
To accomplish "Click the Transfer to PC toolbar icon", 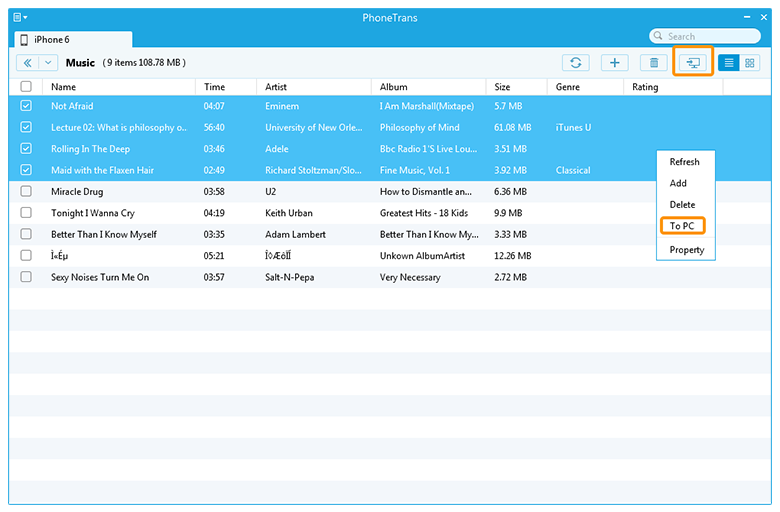I will pyautogui.click(x=692, y=63).
